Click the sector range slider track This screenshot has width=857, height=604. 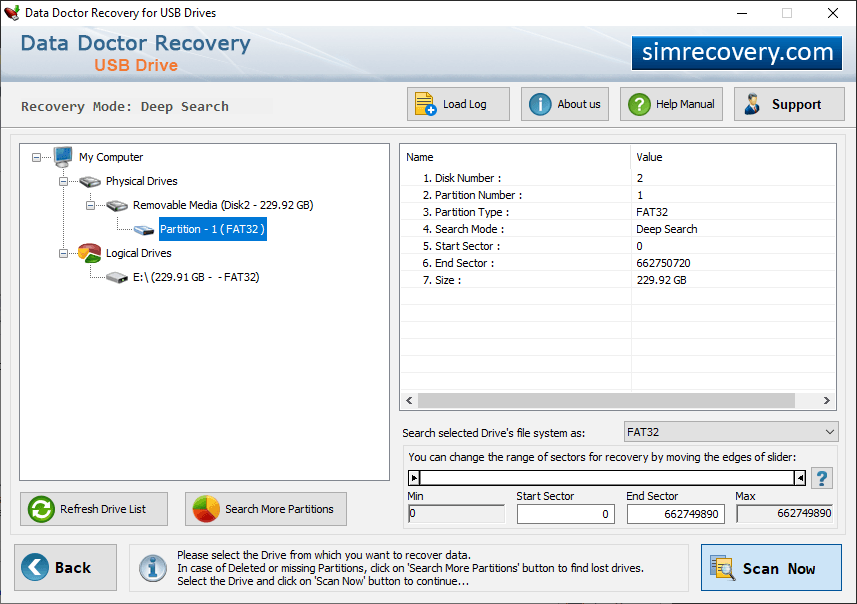coord(607,478)
